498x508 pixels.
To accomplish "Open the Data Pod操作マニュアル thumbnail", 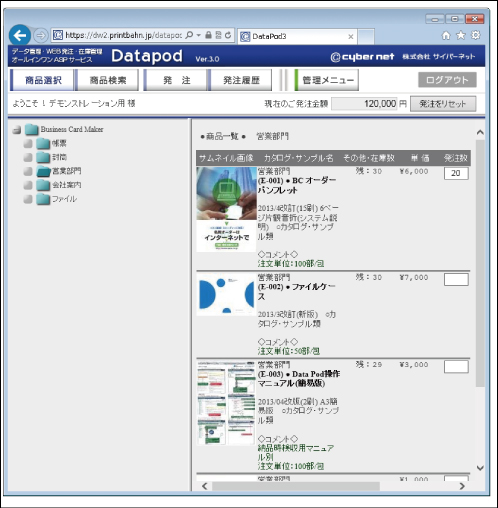I will point(226,403).
